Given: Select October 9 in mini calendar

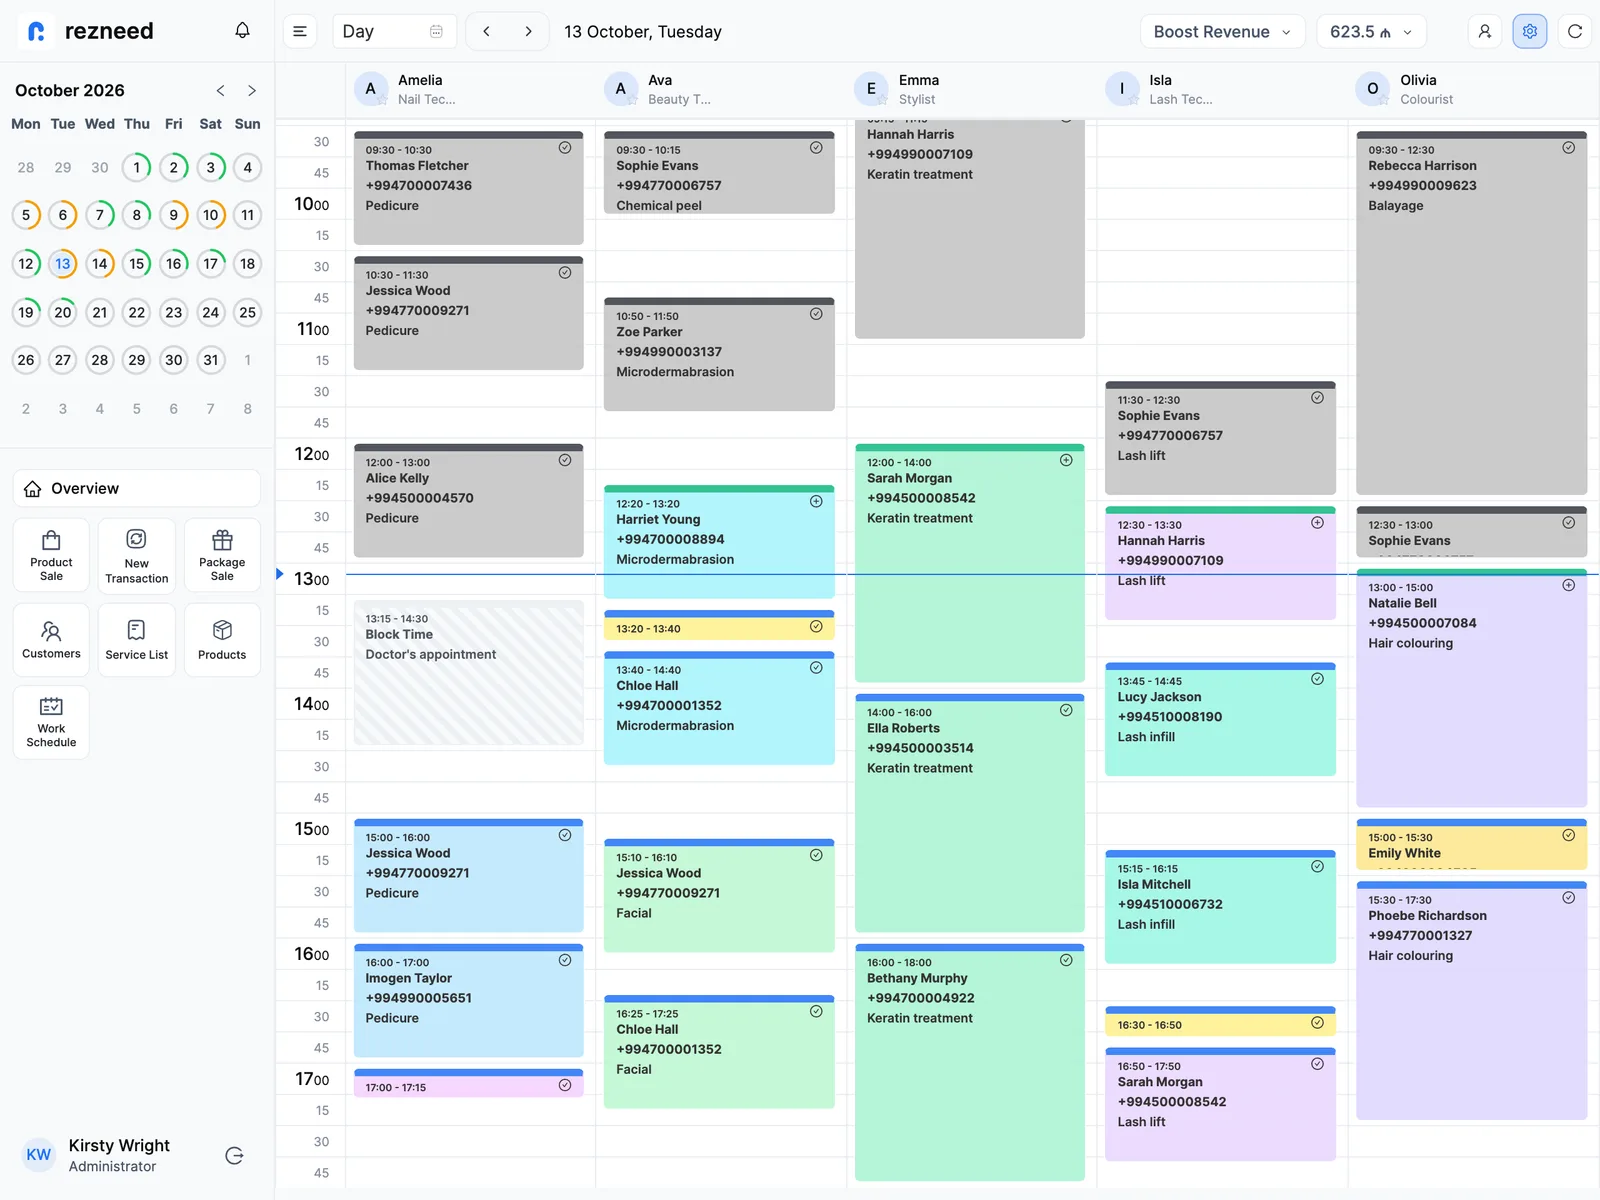Looking at the screenshot, I should coord(174,215).
